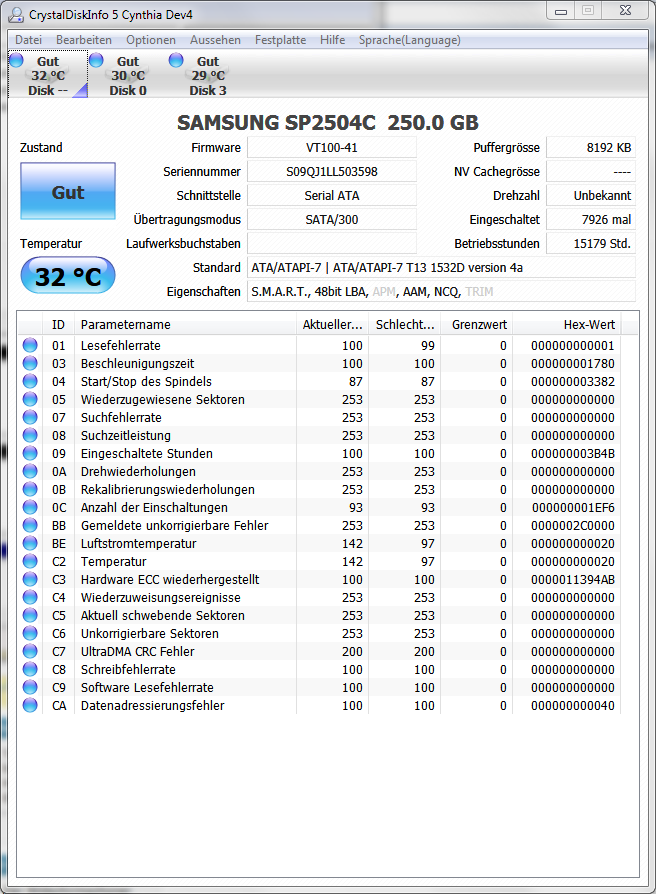Screen dimensions: 656x894
Task: Click status orb for Beschleunigungszeit row
Action: [x=30, y=363]
